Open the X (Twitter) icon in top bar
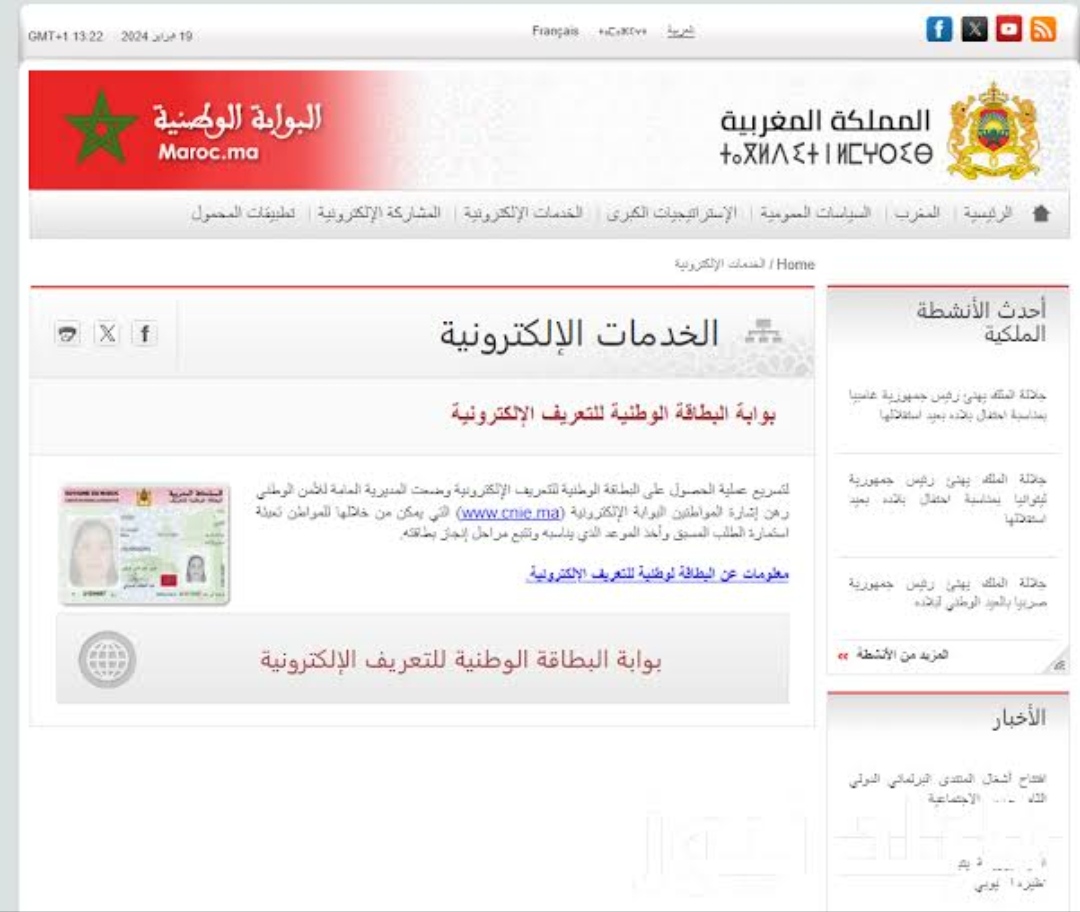Viewport: 1080px width, 912px height. 974,29
